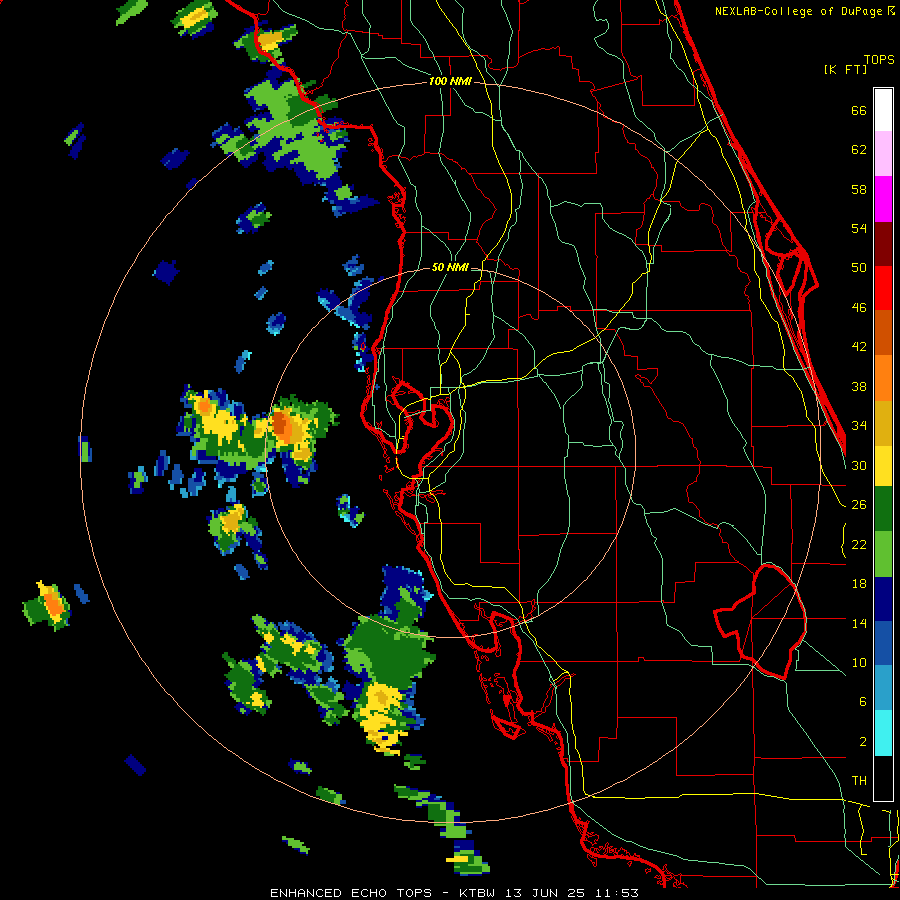Click the yellow swatch beside label 30
Viewport: 900px width, 900px height.
[883, 465]
